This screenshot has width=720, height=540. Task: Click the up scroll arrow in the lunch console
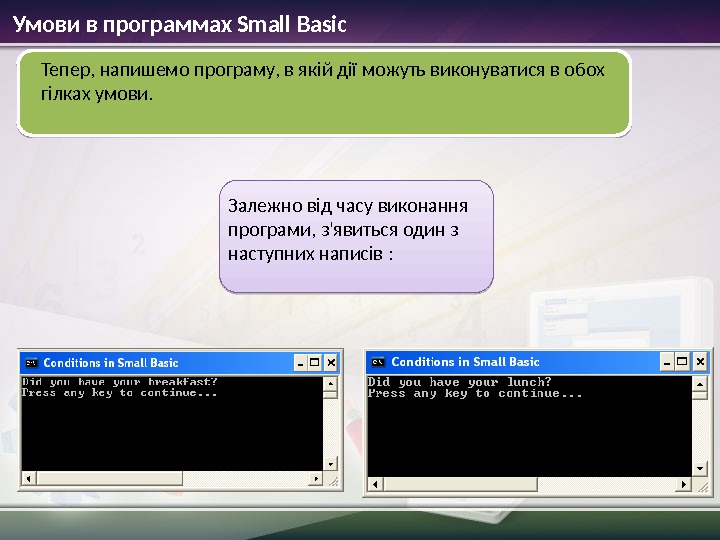[x=700, y=384]
